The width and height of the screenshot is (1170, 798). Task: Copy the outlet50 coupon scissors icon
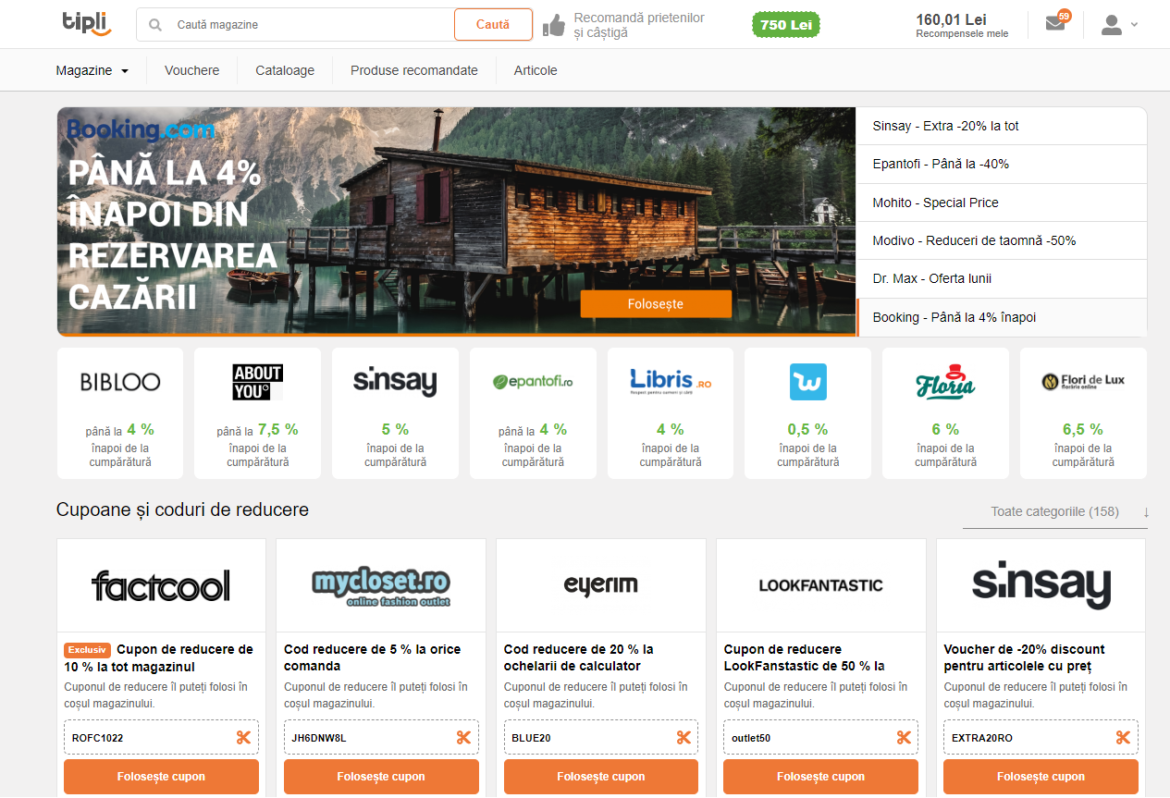coord(904,738)
